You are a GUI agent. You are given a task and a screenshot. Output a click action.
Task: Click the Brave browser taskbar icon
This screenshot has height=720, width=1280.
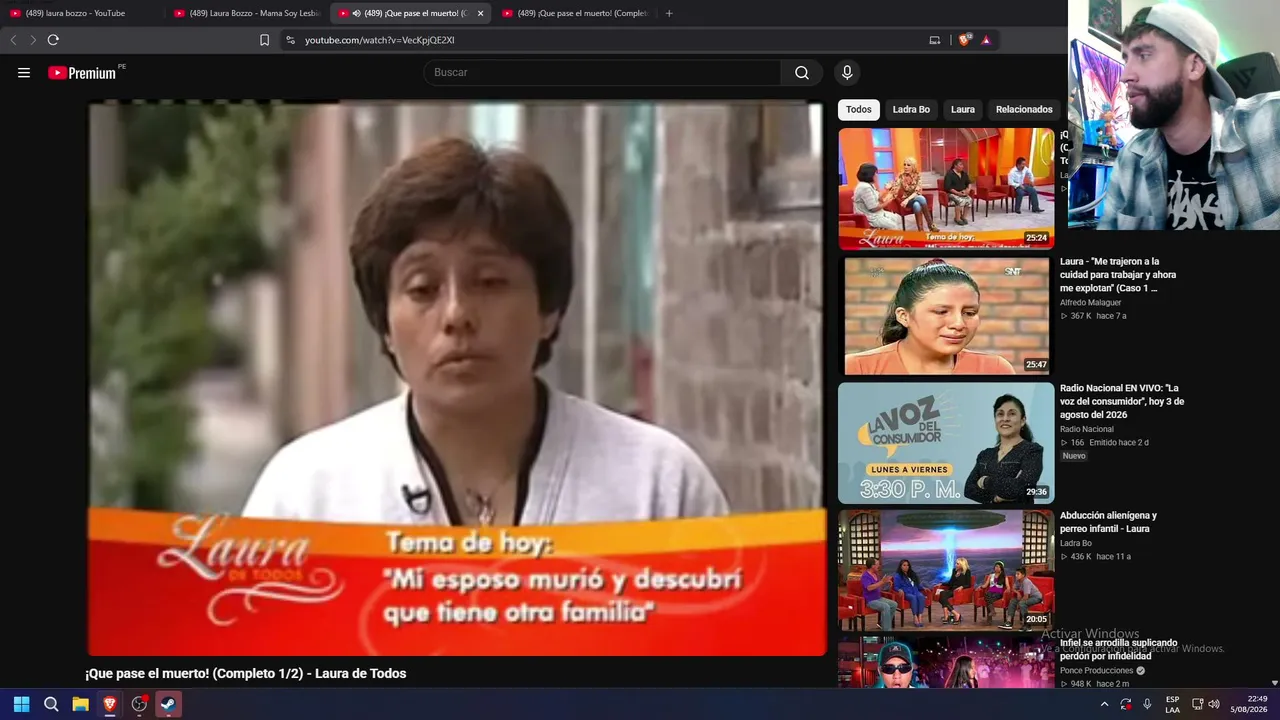(110, 704)
